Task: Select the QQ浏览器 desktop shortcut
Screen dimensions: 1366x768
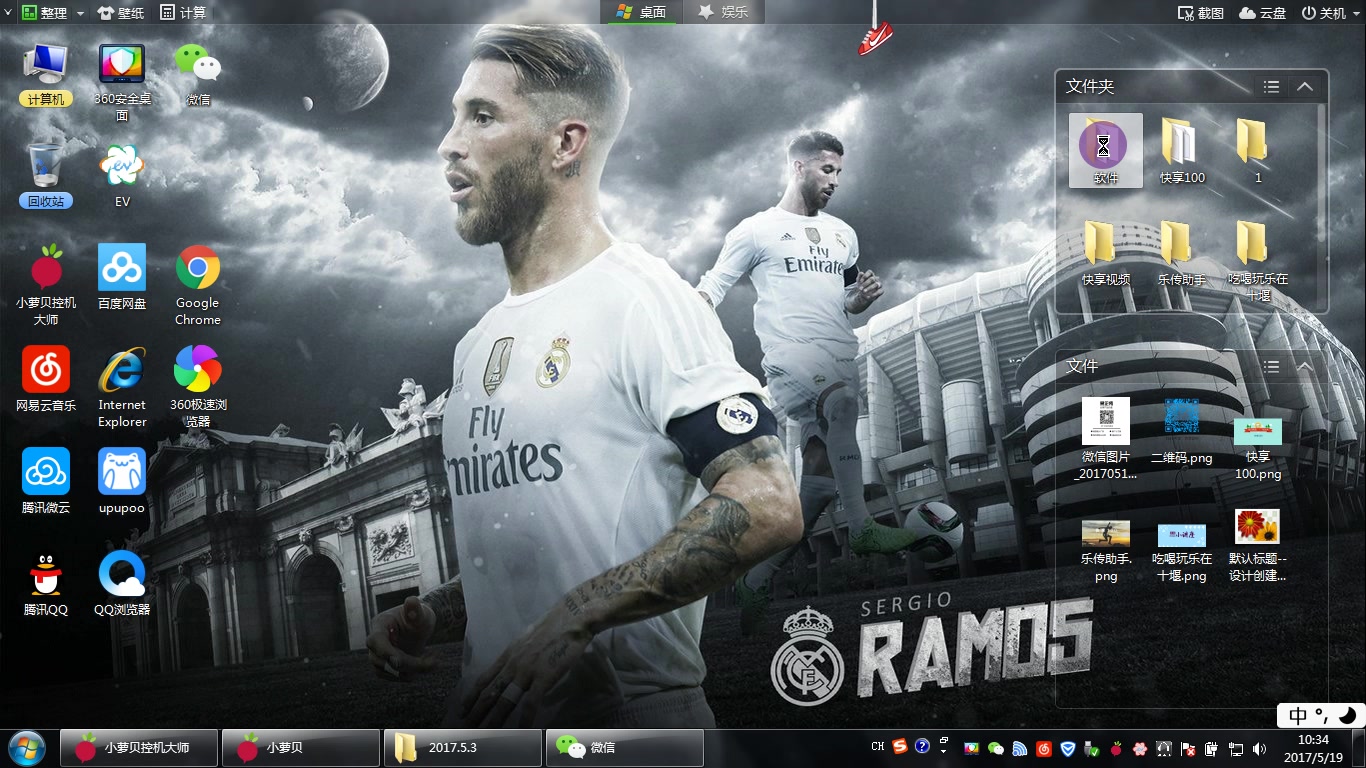Action: tap(122, 583)
